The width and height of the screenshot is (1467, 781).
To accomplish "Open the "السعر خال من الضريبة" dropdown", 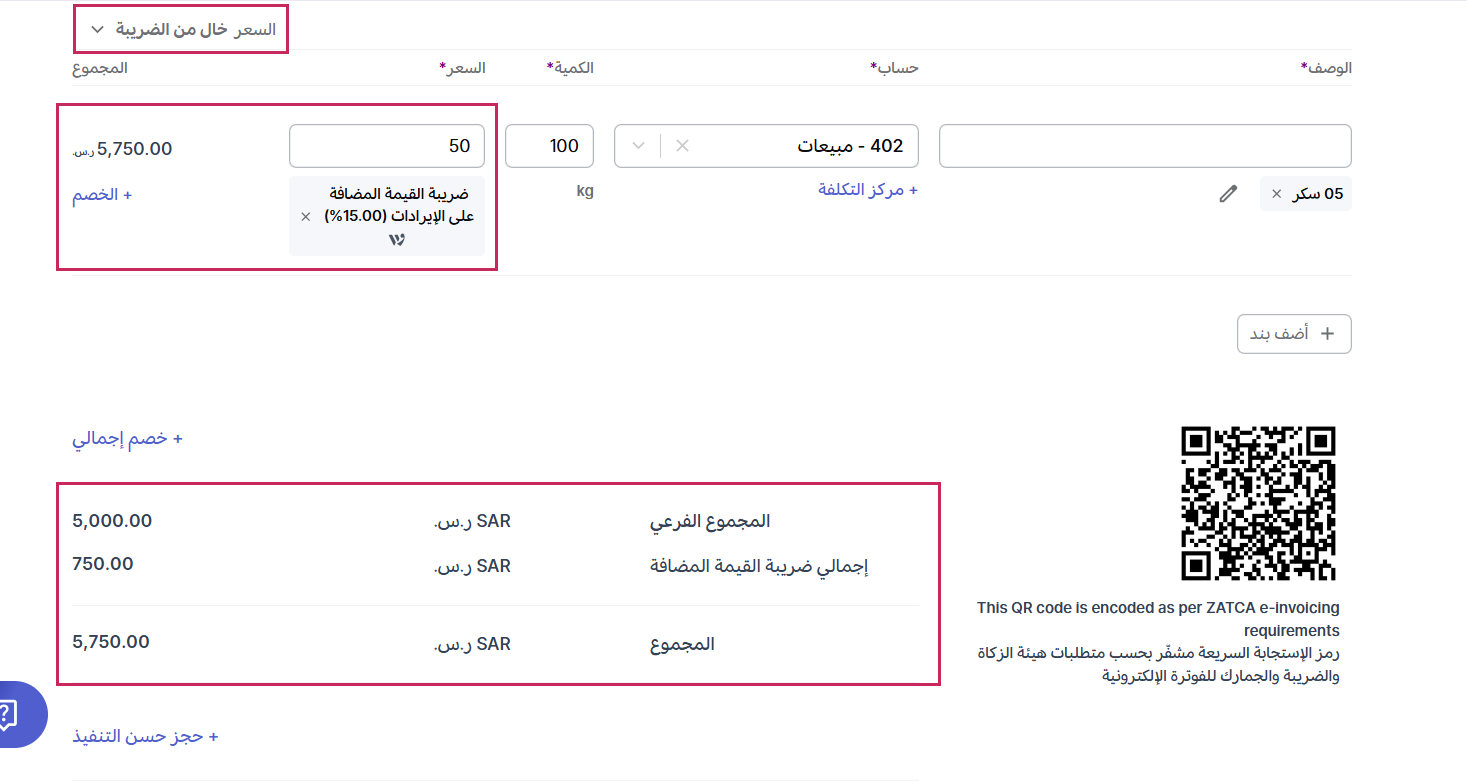I will pos(182,30).
